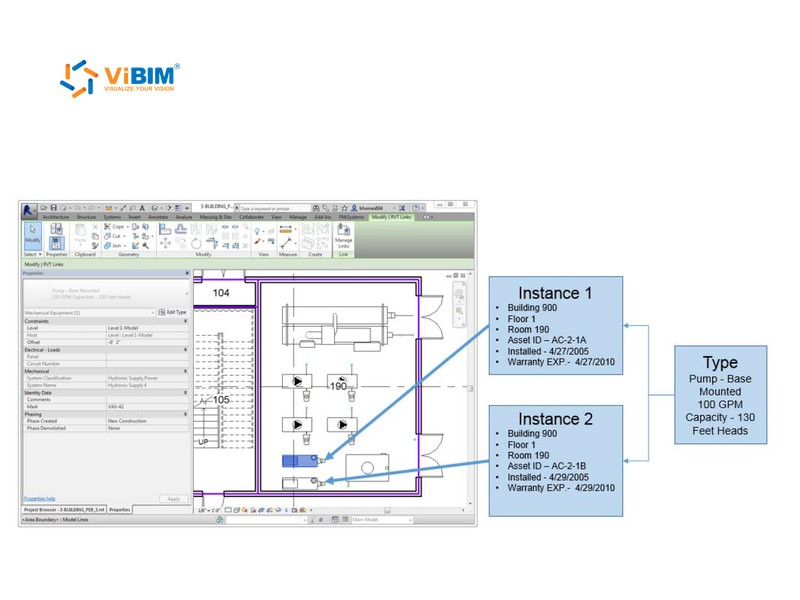
Task: Open the Help question mark icon
Action: [416, 208]
